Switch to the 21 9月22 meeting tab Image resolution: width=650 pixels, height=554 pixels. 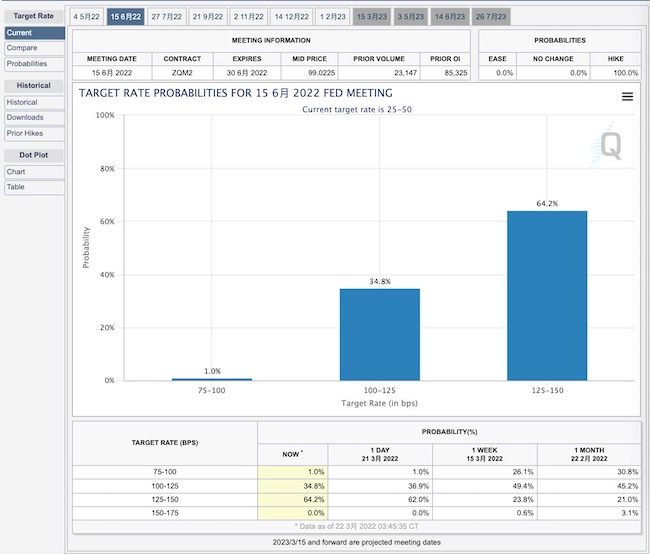pyautogui.click(x=208, y=16)
